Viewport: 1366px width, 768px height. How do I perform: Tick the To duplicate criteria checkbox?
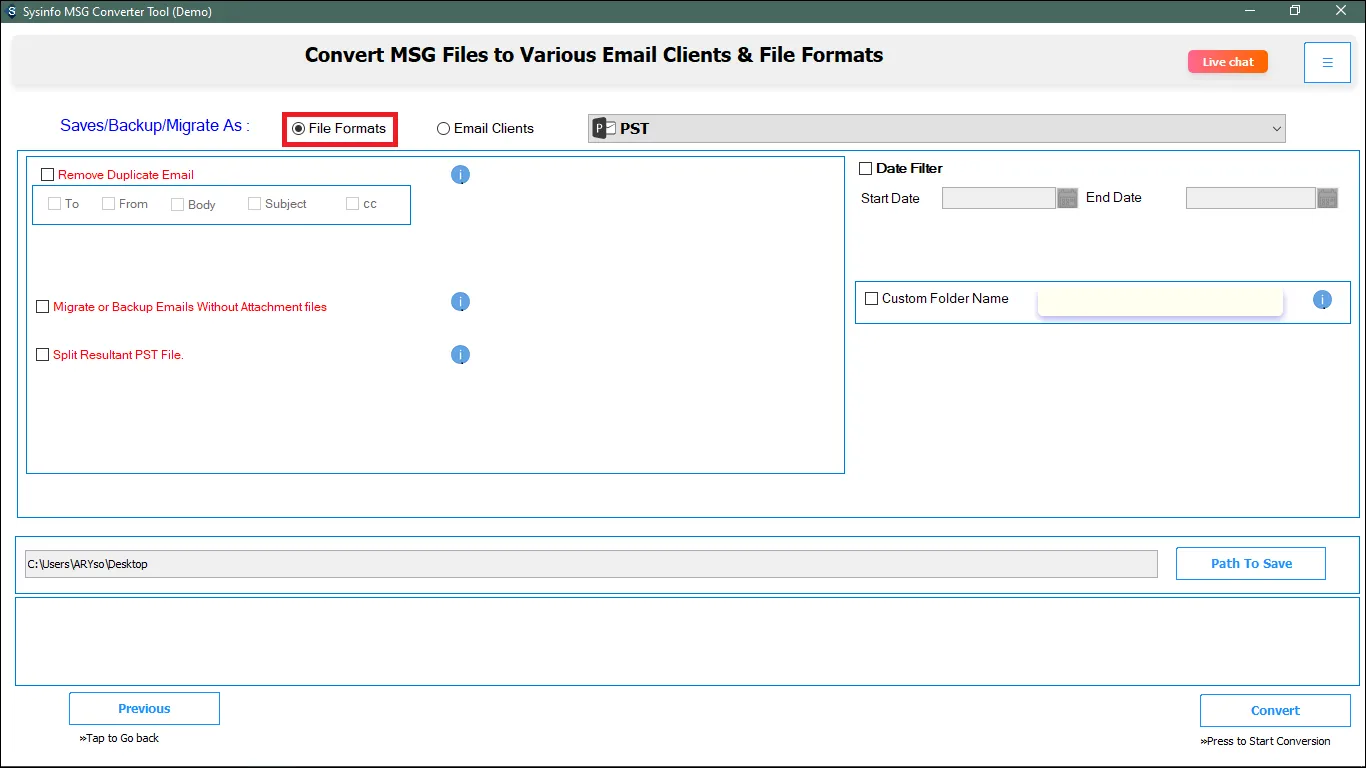55,204
